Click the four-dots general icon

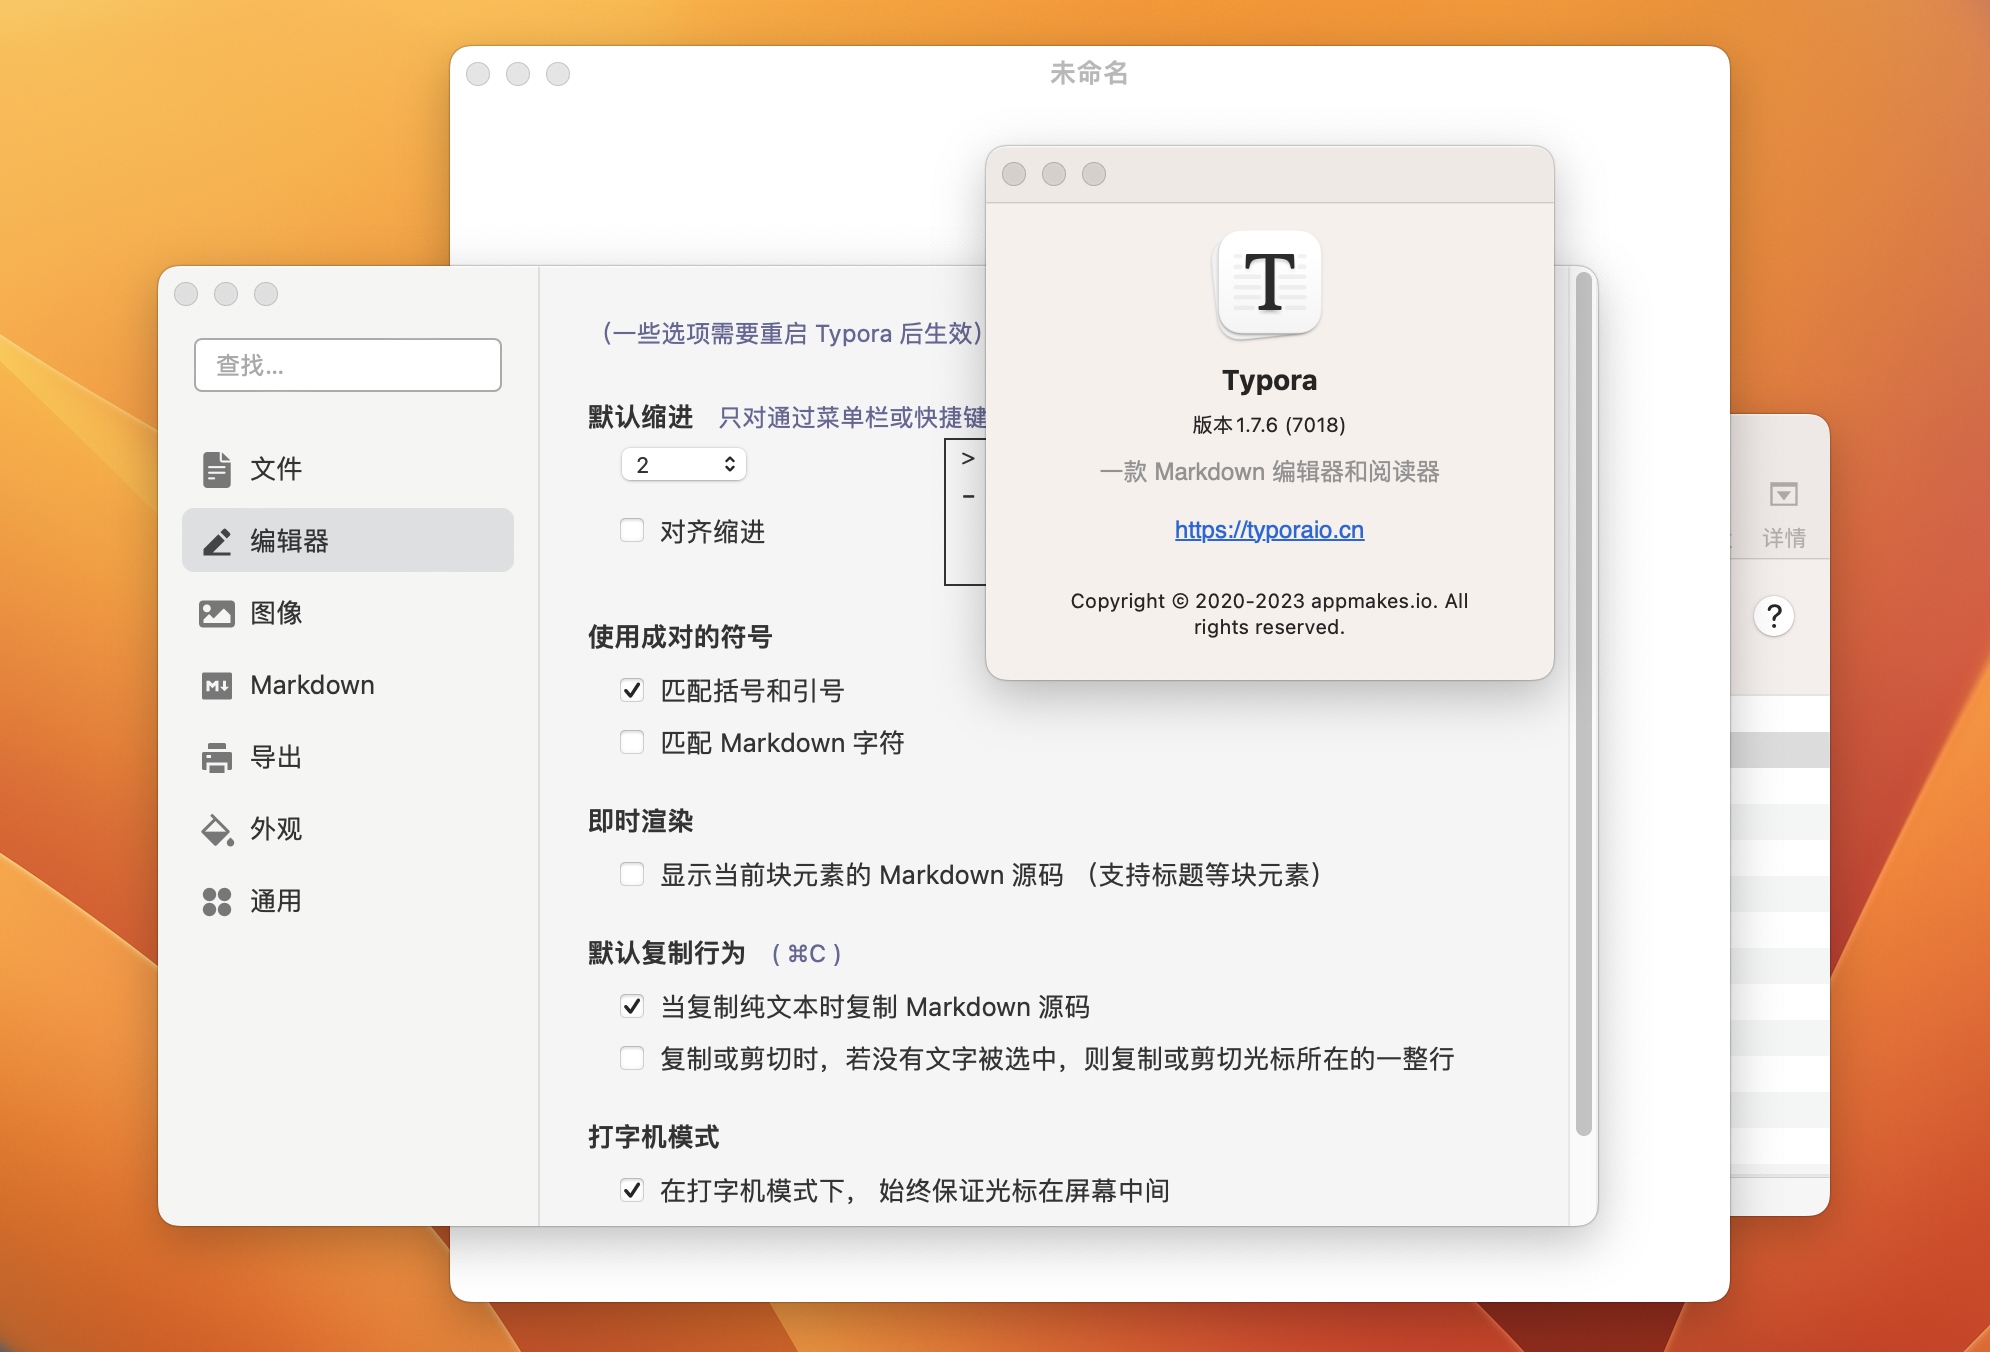click(217, 901)
